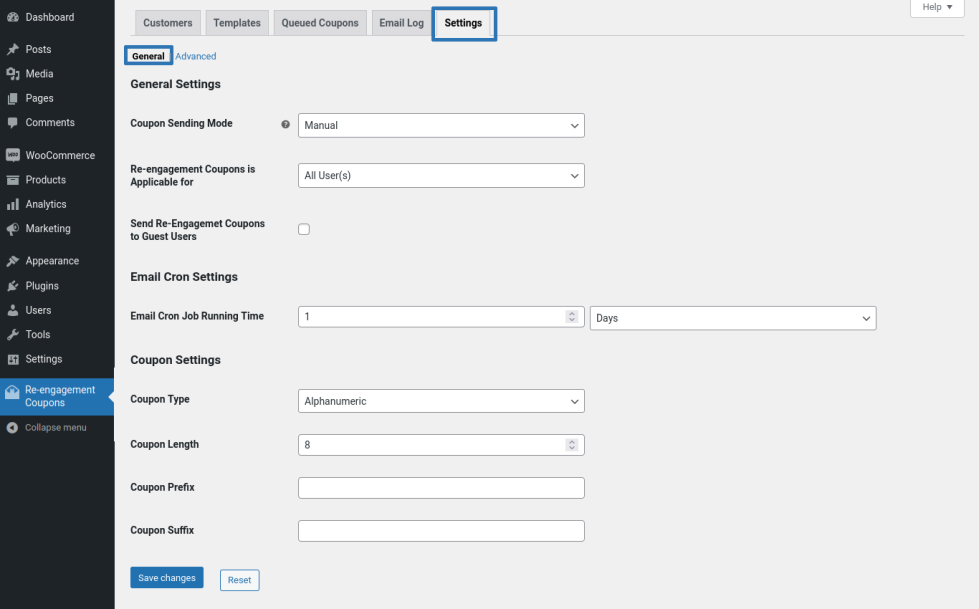This screenshot has height=609, width=979.
Task: Click the Save changes button
Action: click(x=166, y=578)
